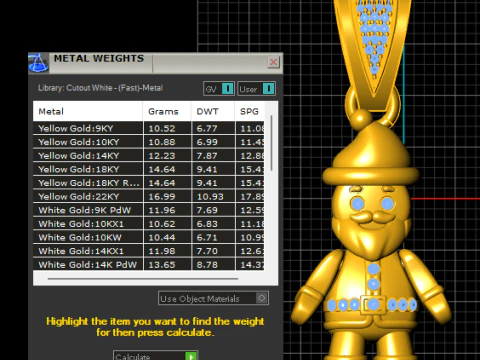
Task: Click the 10.52 grams value
Action: click(x=162, y=129)
